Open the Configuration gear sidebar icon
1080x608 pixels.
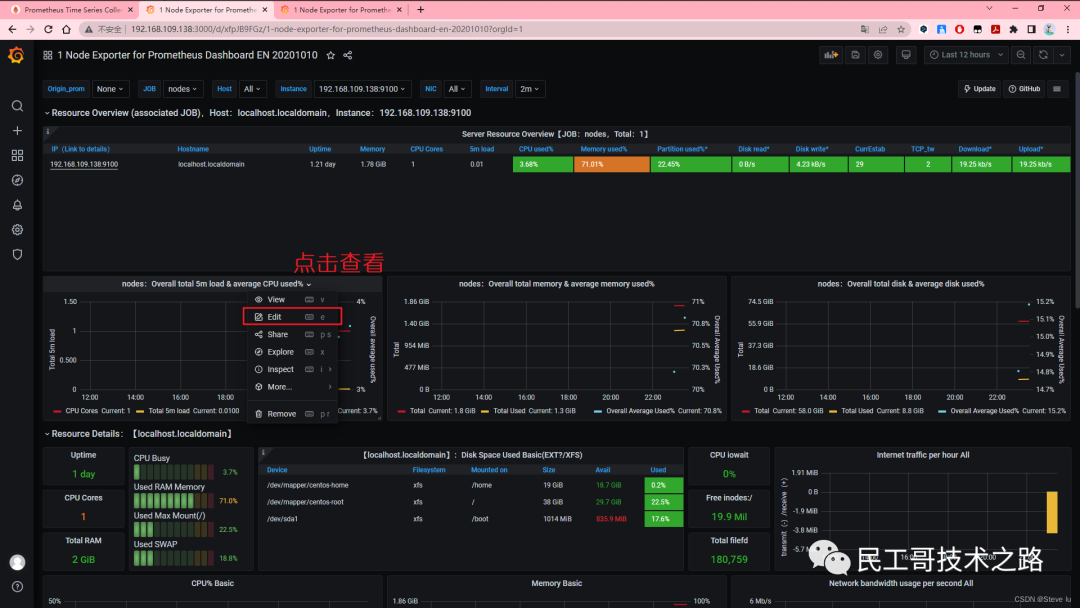click(x=17, y=230)
